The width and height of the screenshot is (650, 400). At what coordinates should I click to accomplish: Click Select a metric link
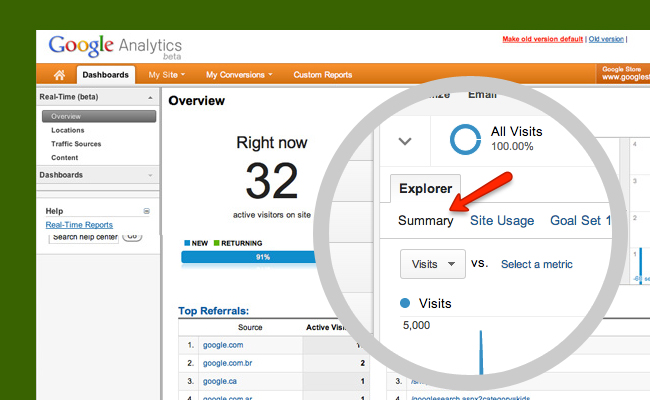click(x=536, y=264)
